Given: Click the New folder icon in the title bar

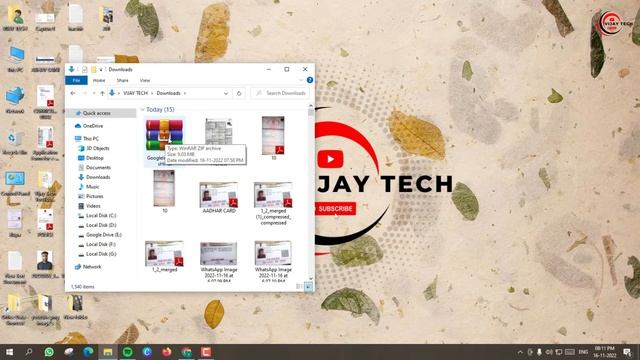Looking at the screenshot, I should (x=93, y=69).
